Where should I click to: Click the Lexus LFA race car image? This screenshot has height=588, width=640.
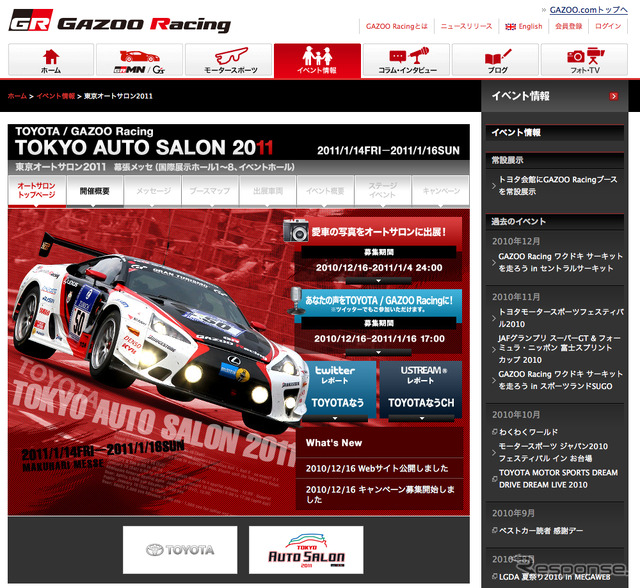[159, 331]
